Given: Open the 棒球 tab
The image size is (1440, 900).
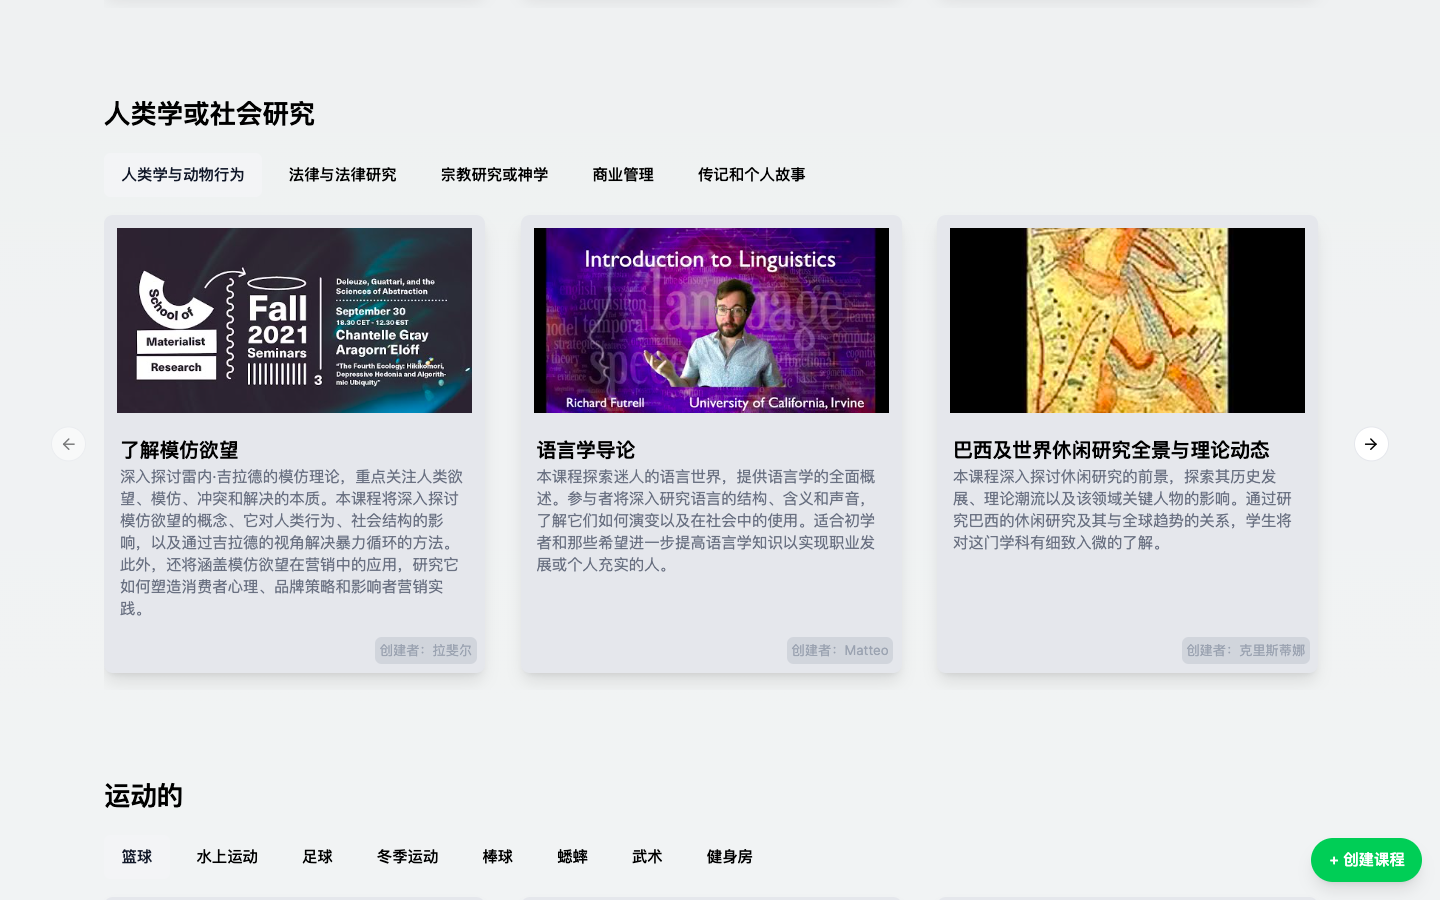Looking at the screenshot, I should tap(497, 857).
